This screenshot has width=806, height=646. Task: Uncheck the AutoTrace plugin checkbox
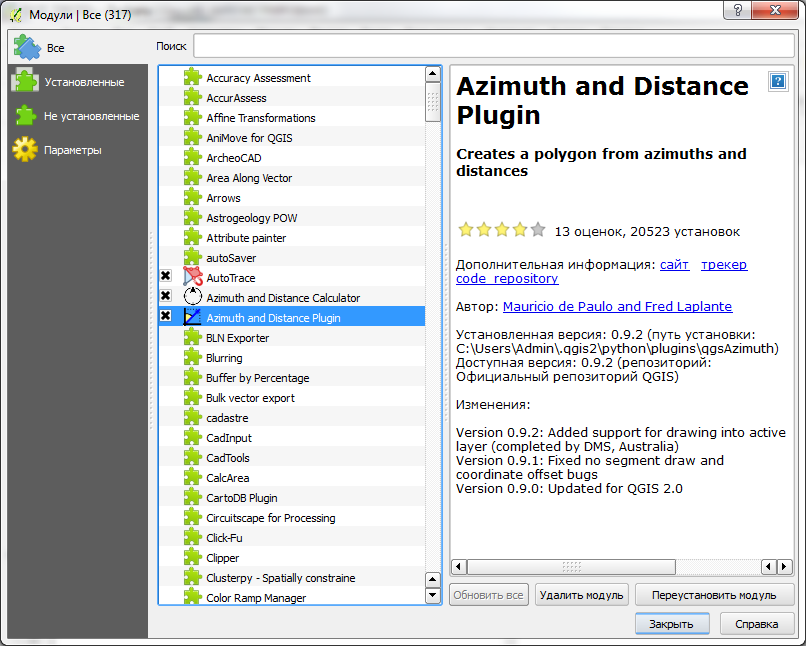click(166, 276)
